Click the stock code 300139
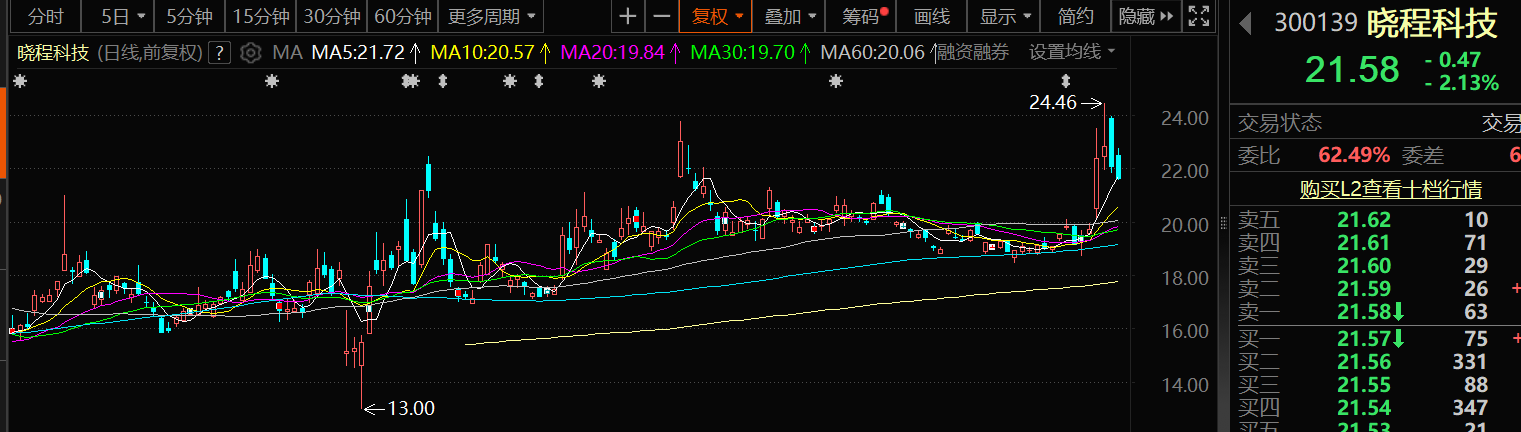Screen dimensions: 1521x432 click(x=1316, y=24)
